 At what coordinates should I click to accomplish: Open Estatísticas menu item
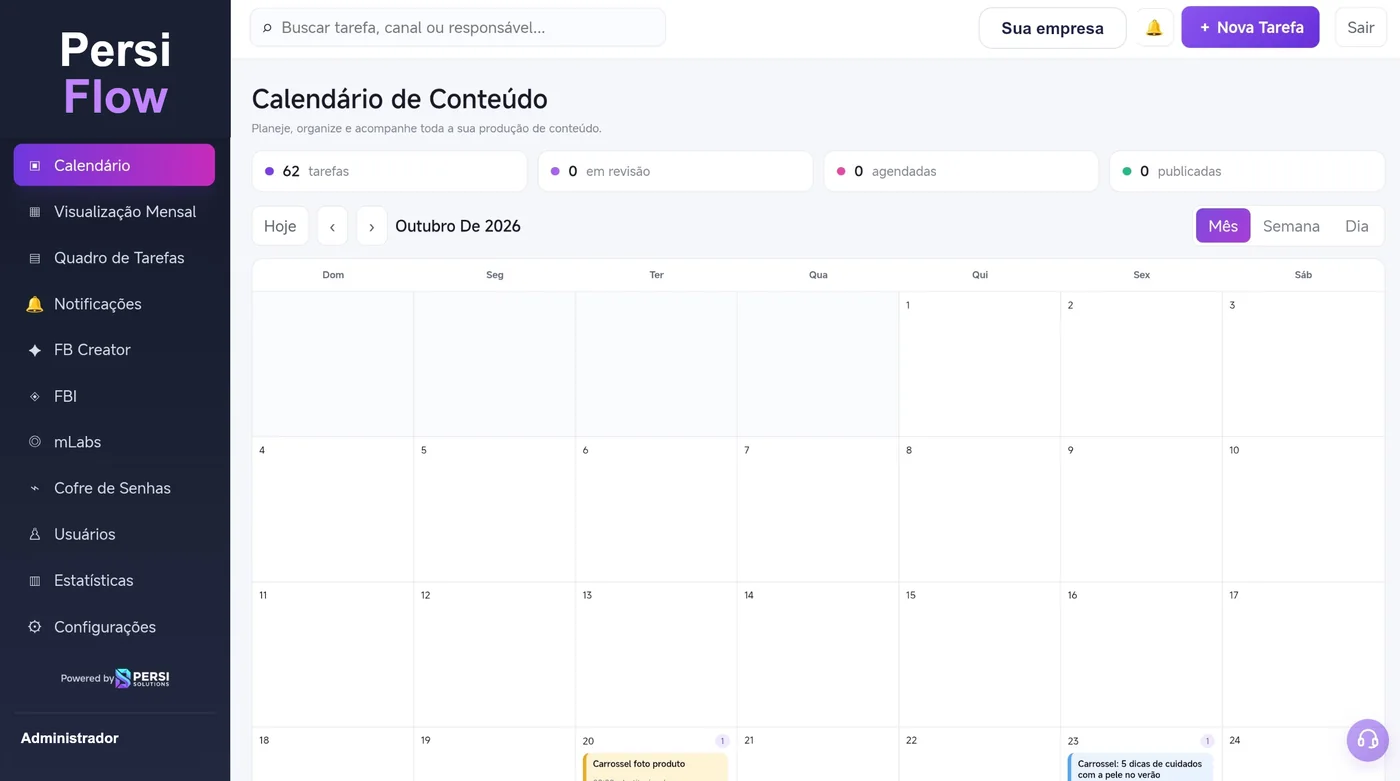pyautogui.click(x=114, y=580)
